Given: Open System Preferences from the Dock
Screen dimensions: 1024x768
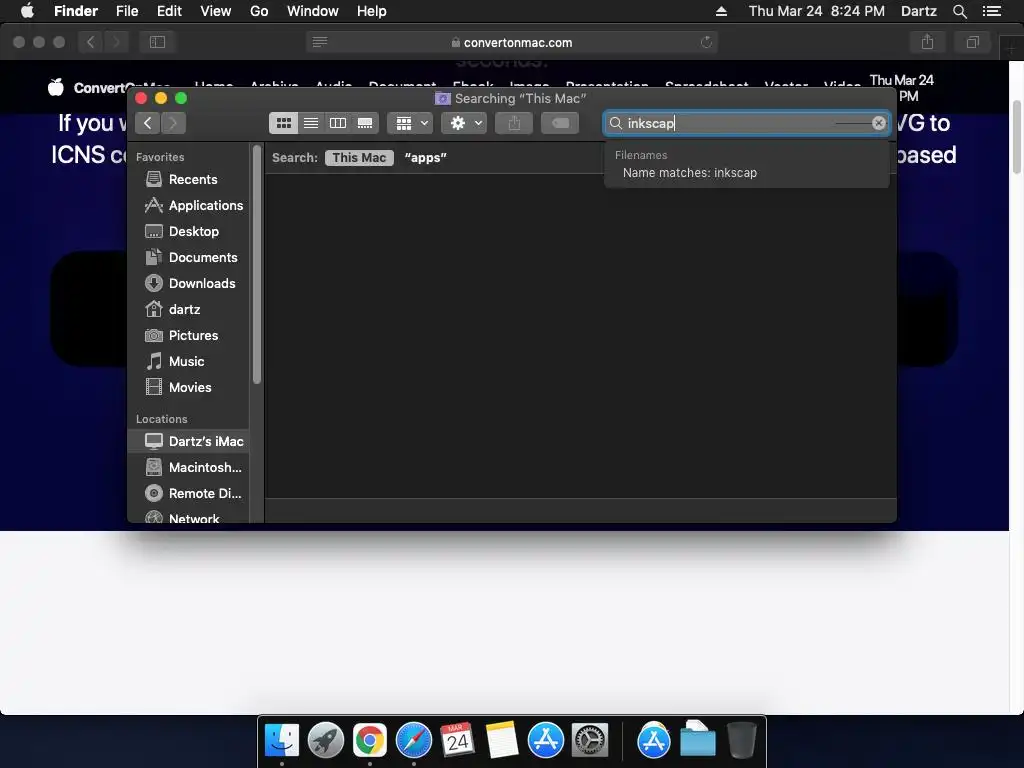Looking at the screenshot, I should pyautogui.click(x=590, y=741).
